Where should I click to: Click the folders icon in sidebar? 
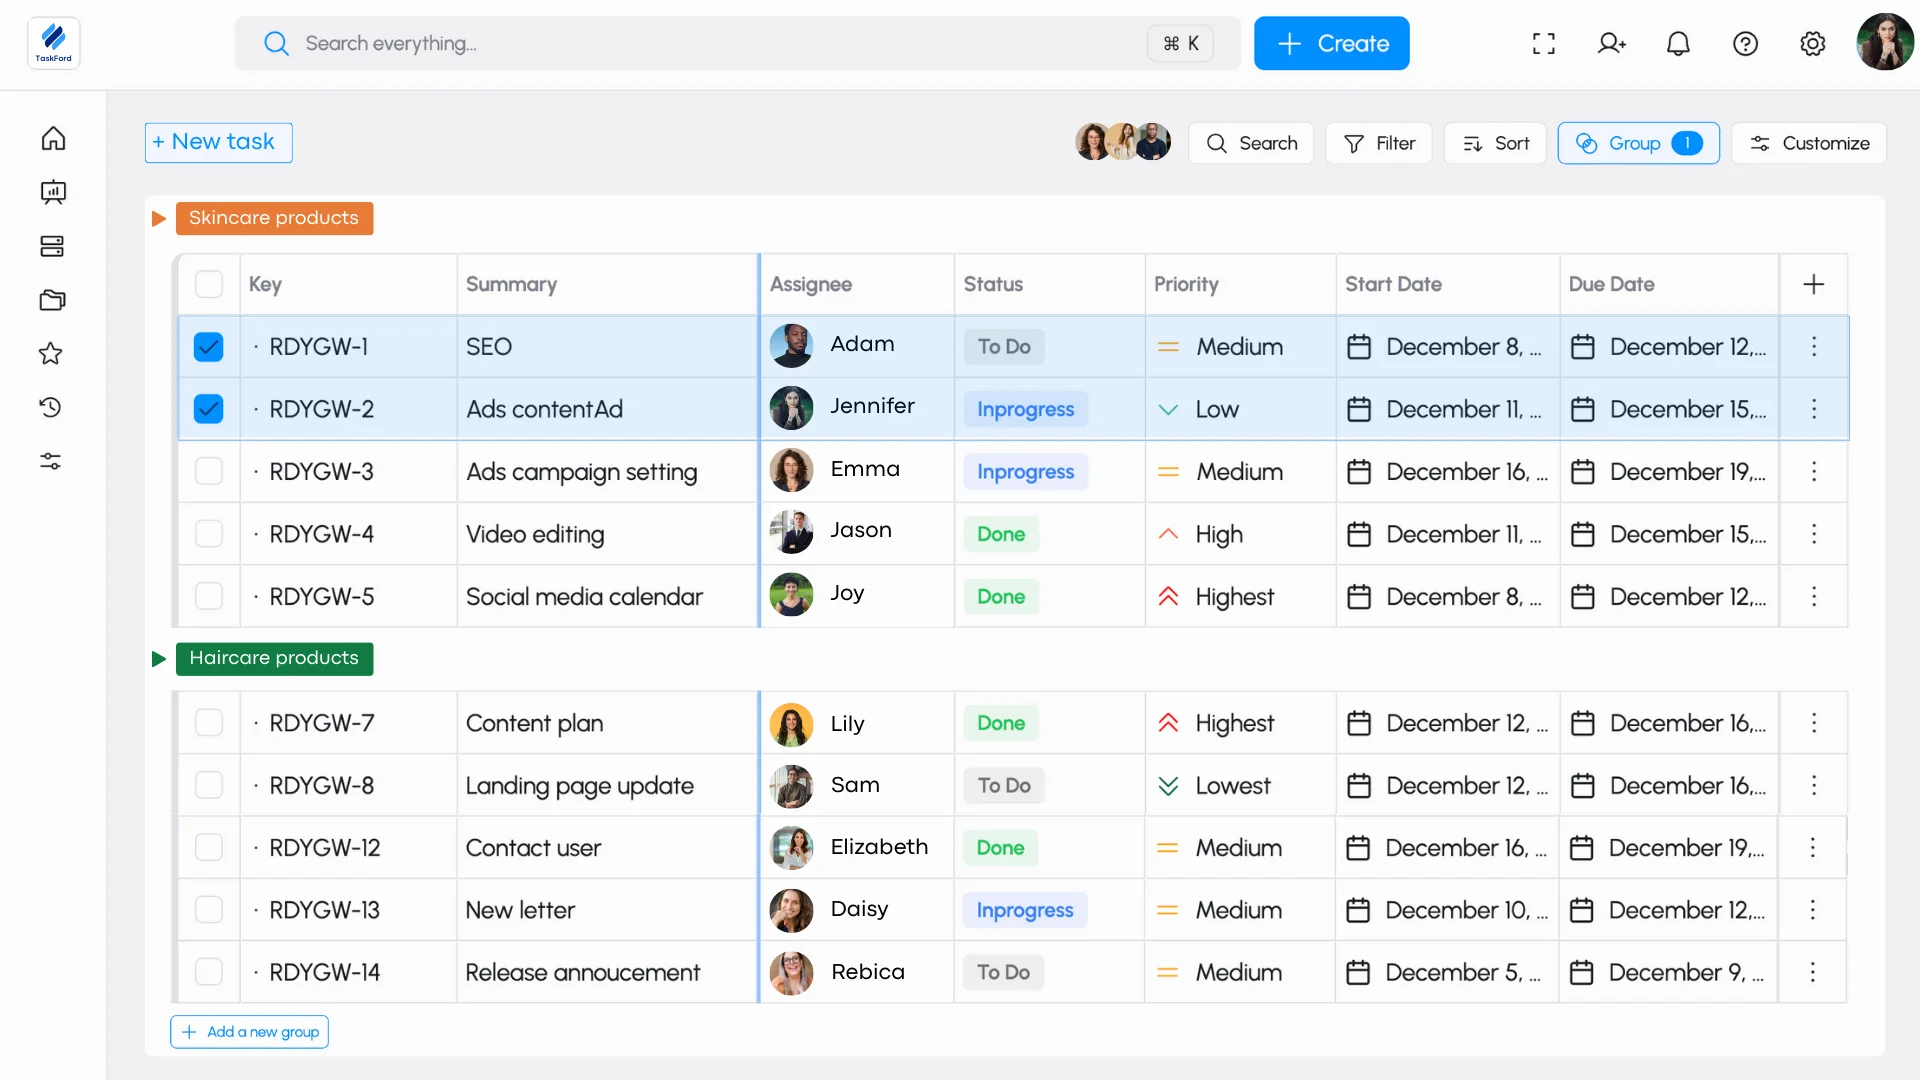[53, 300]
